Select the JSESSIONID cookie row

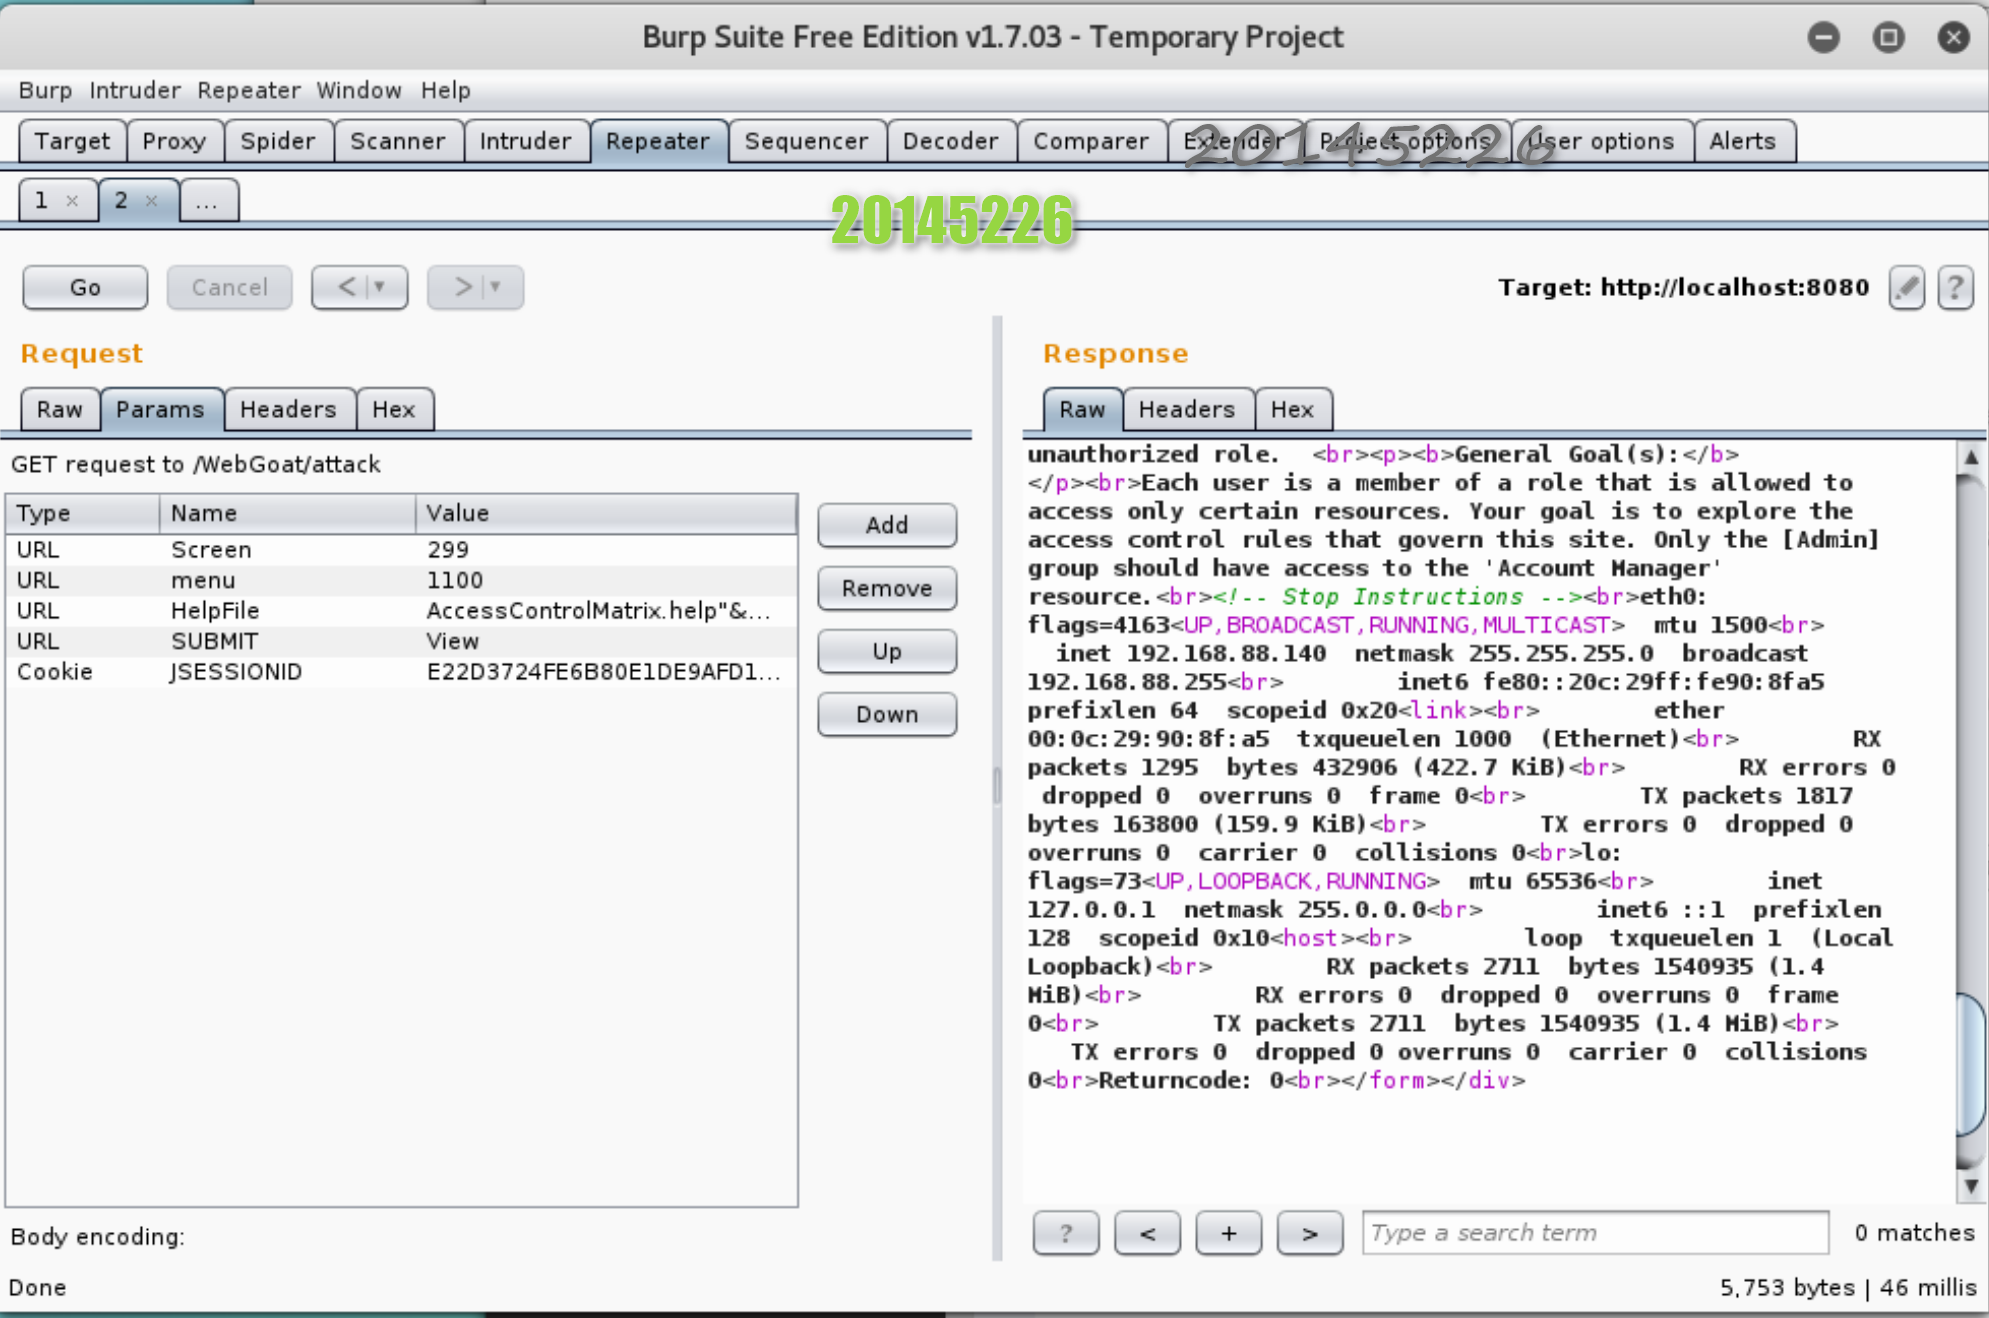402,672
